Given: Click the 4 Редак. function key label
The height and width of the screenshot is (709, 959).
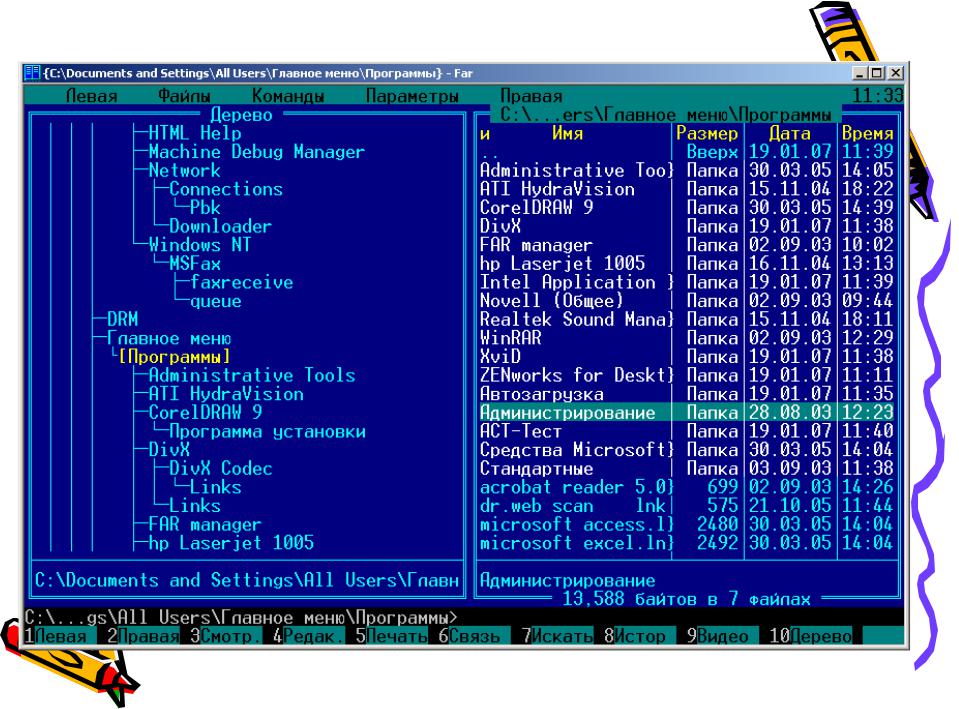Looking at the screenshot, I should pyautogui.click(x=309, y=636).
